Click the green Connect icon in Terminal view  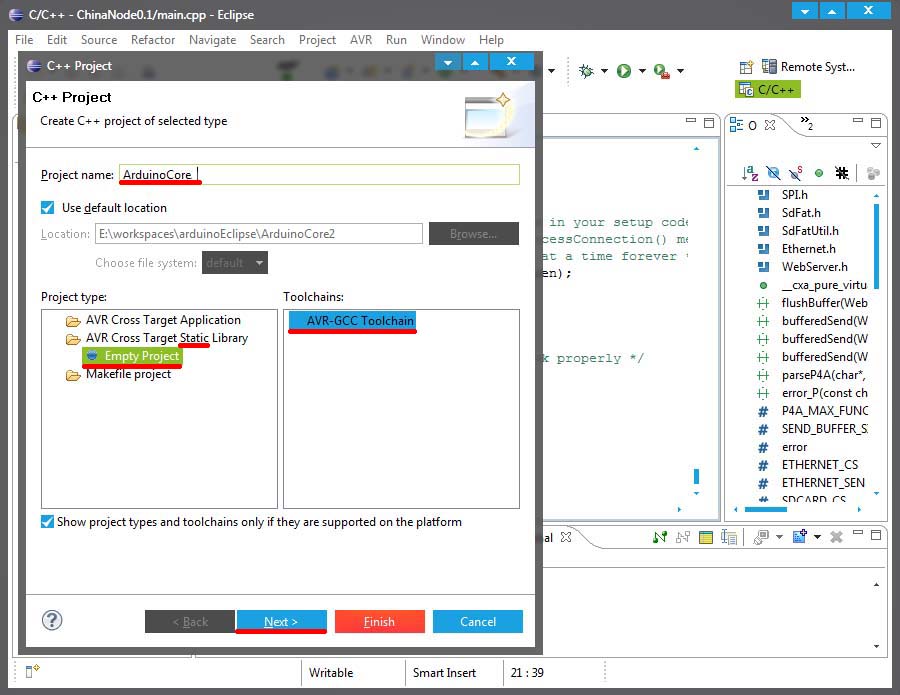tap(660, 537)
